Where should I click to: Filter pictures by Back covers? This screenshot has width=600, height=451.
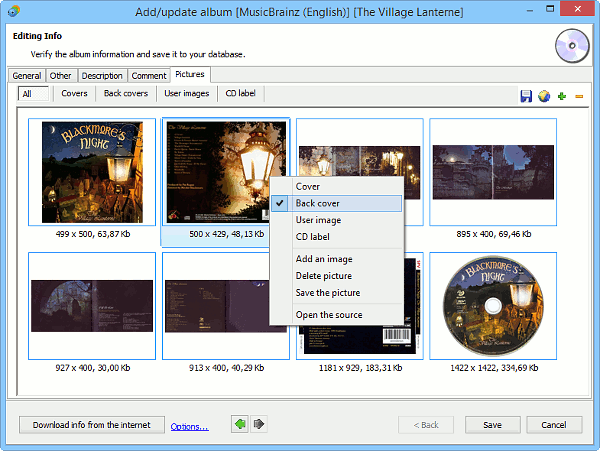point(126,93)
